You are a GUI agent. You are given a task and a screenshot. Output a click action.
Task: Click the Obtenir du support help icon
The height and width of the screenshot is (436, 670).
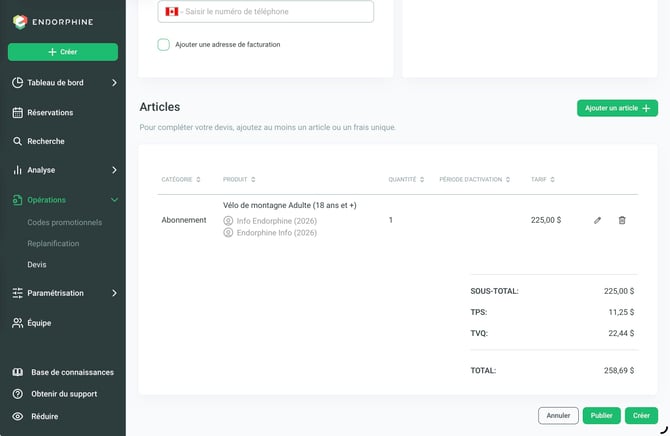point(18,394)
